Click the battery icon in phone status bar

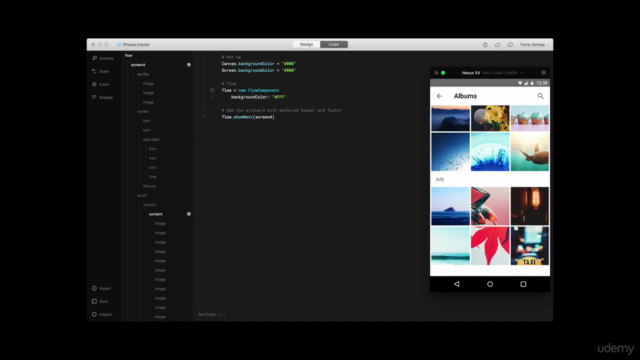click(532, 83)
